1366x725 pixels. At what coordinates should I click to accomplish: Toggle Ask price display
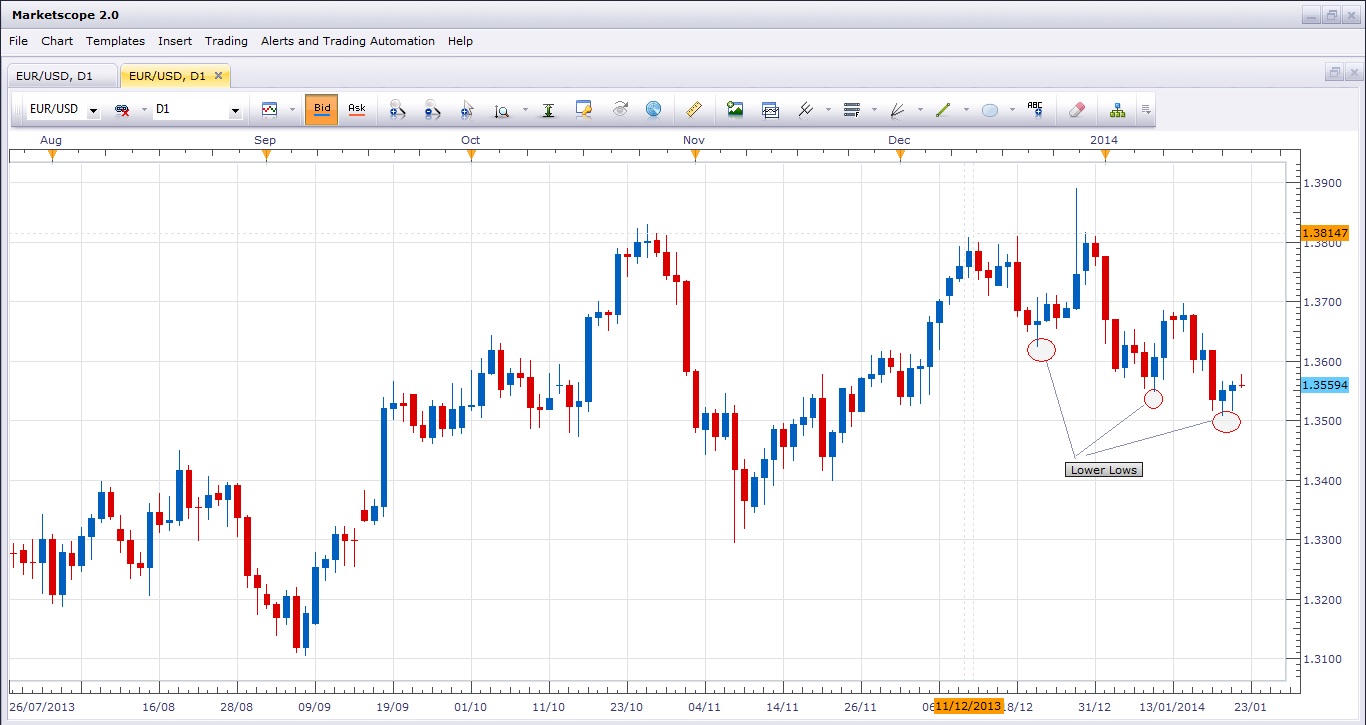pyautogui.click(x=357, y=109)
